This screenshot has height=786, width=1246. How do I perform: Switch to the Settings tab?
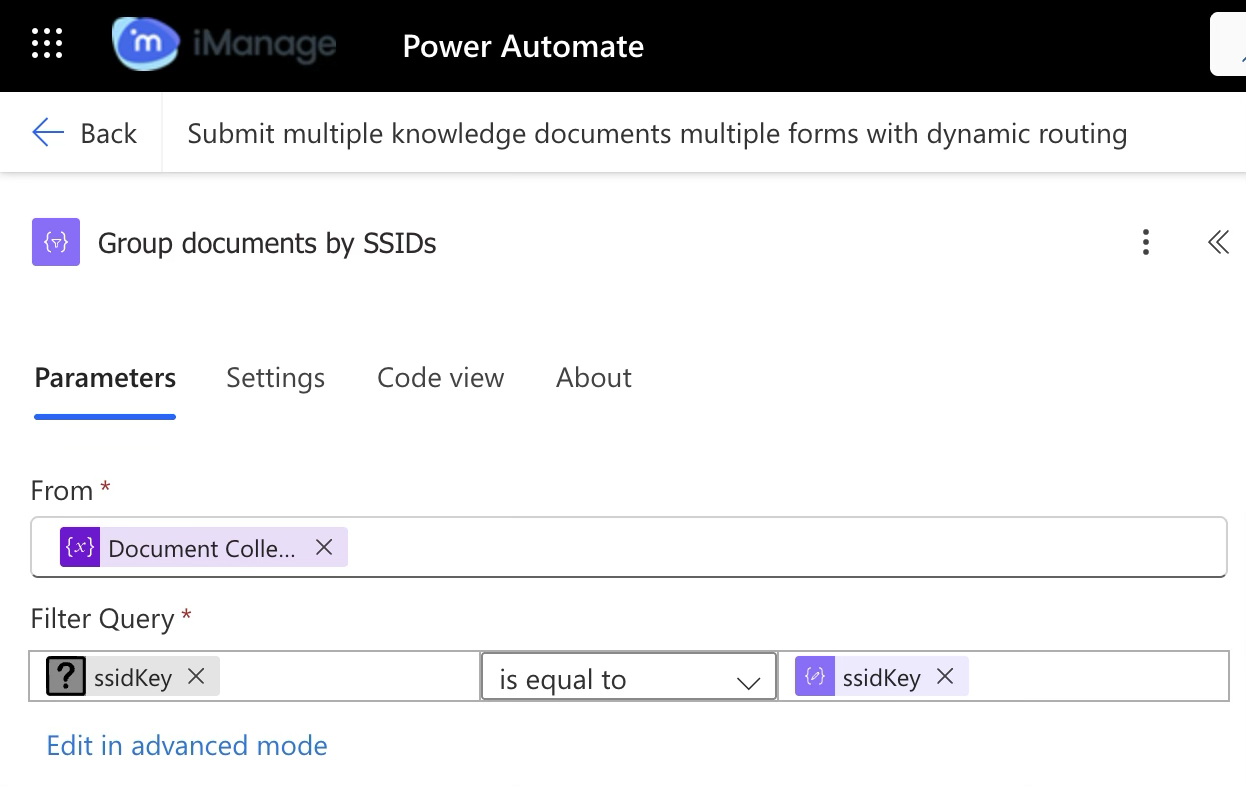(275, 377)
